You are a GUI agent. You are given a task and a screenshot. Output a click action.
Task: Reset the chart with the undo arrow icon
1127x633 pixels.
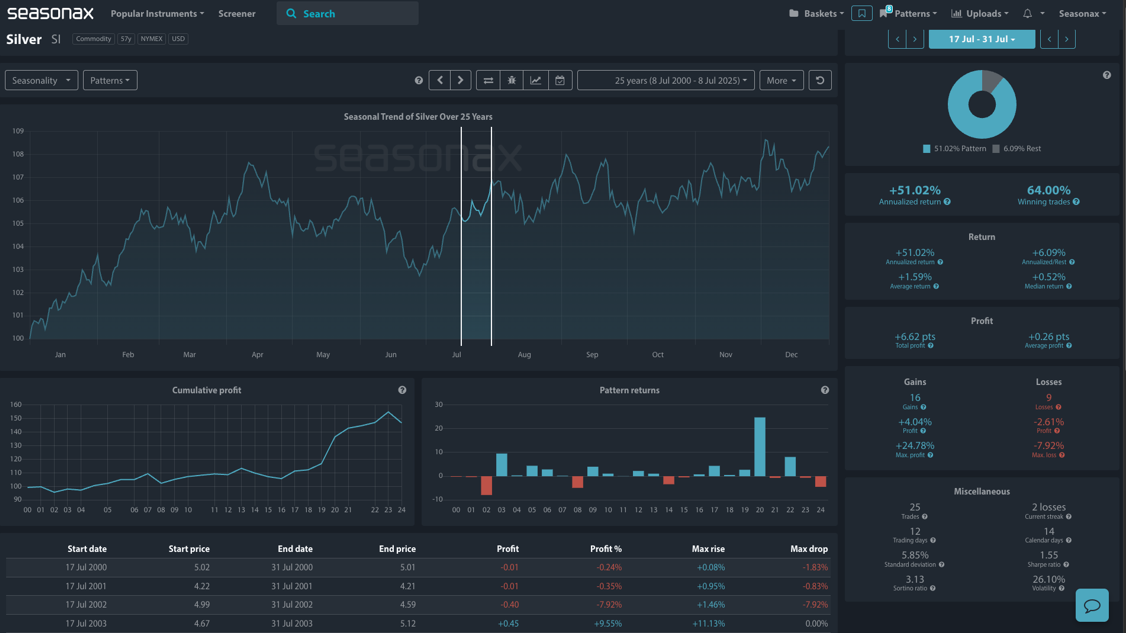click(x=820, y=80)
